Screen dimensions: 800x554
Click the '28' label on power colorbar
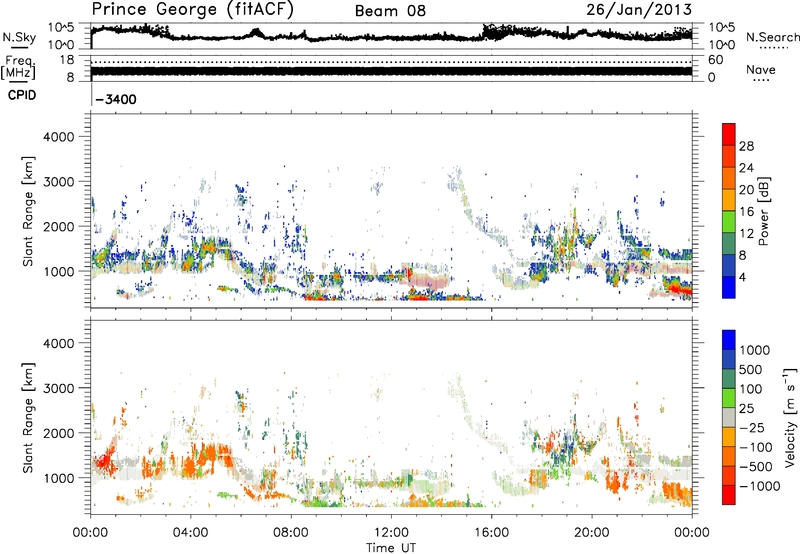746,146
